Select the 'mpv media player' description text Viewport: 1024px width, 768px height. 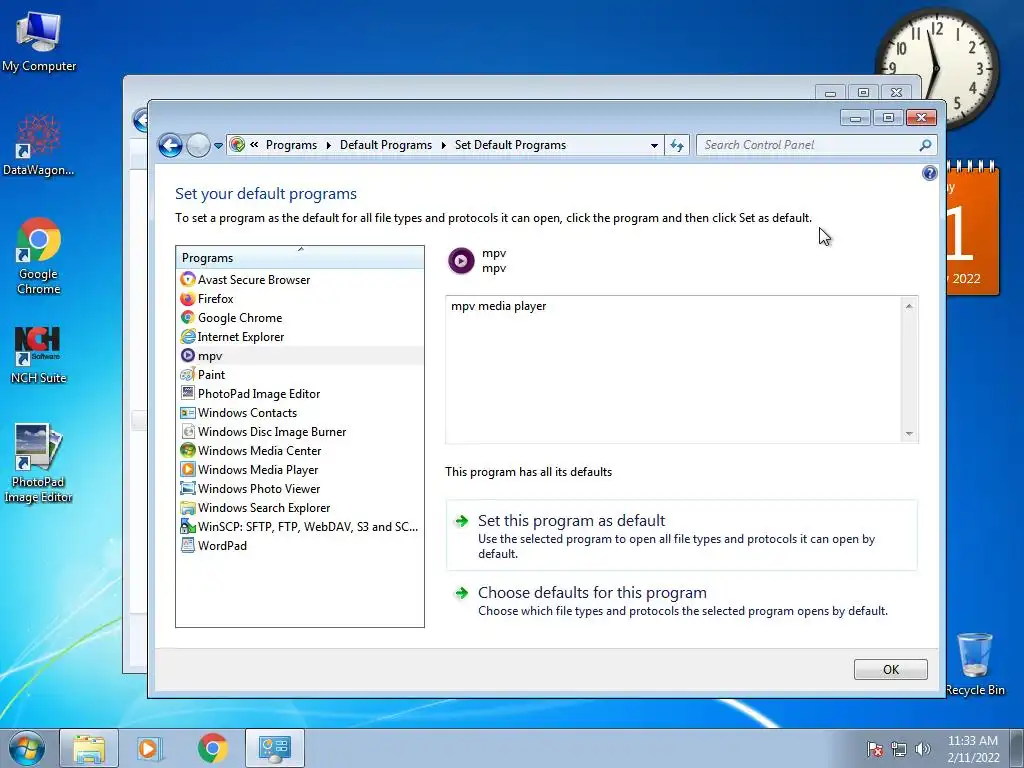point(498,306)
